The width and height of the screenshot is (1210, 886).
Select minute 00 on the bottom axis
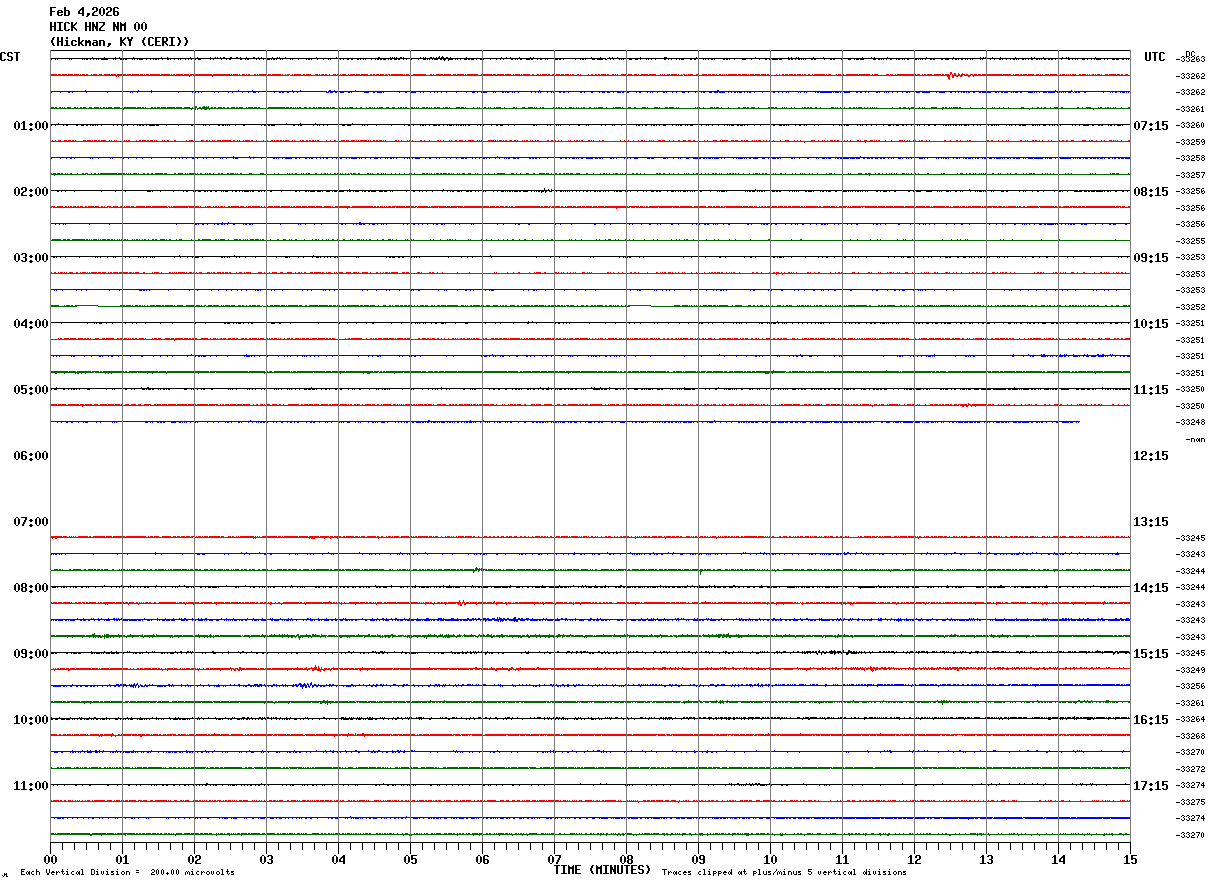[x=50, y=860]
